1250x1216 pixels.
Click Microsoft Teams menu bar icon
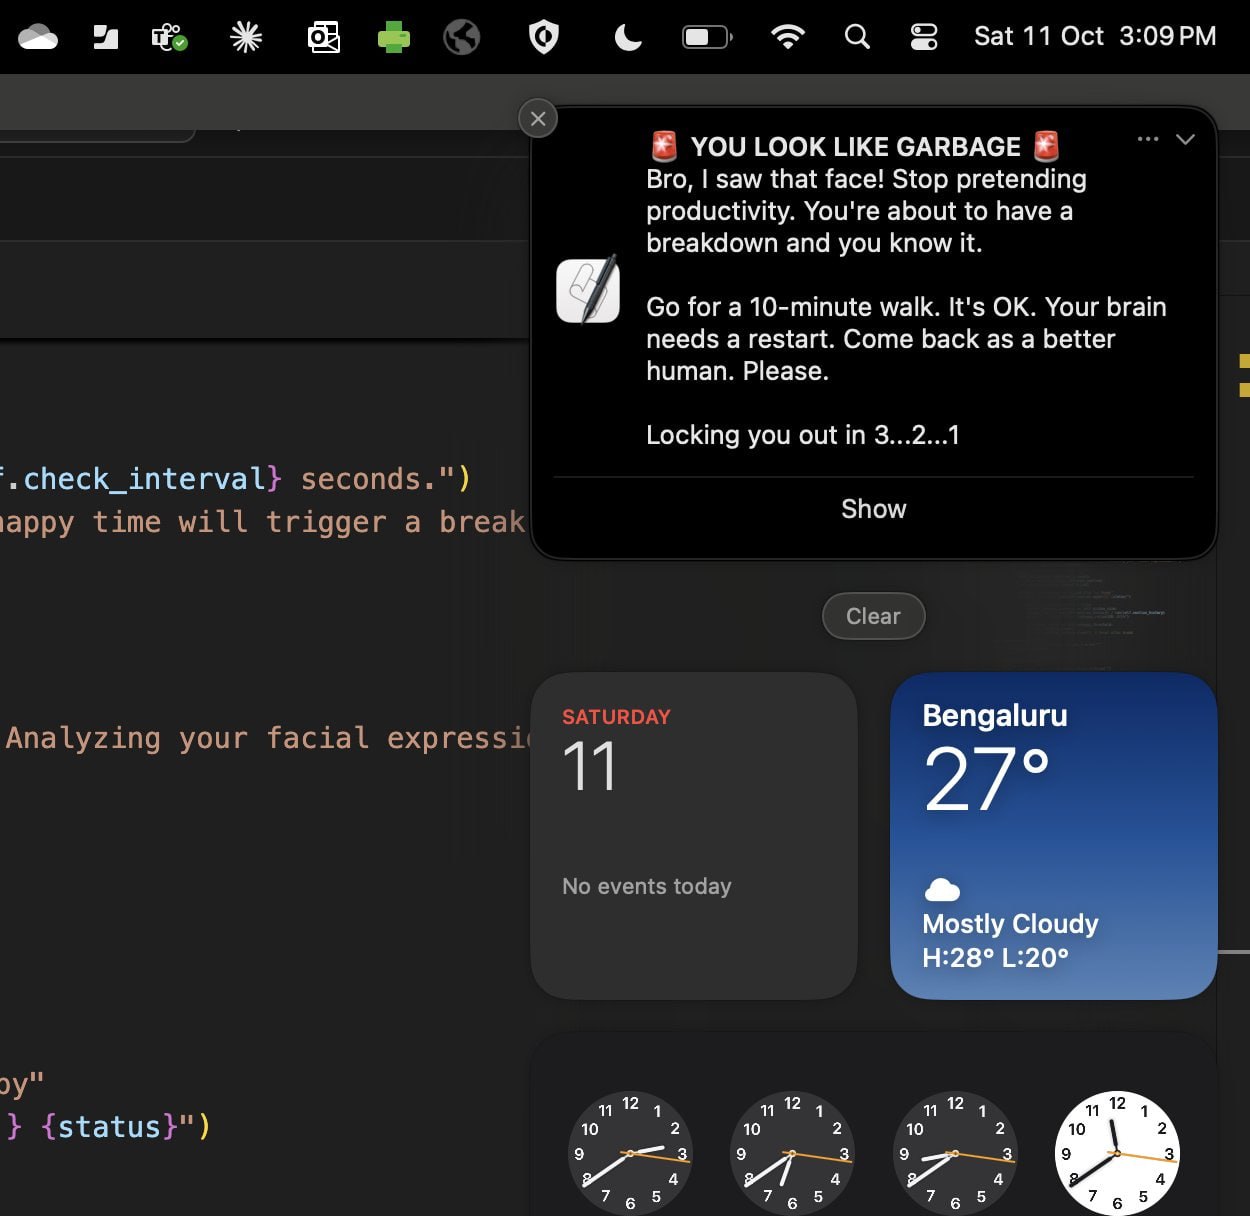tap(169, 38)
